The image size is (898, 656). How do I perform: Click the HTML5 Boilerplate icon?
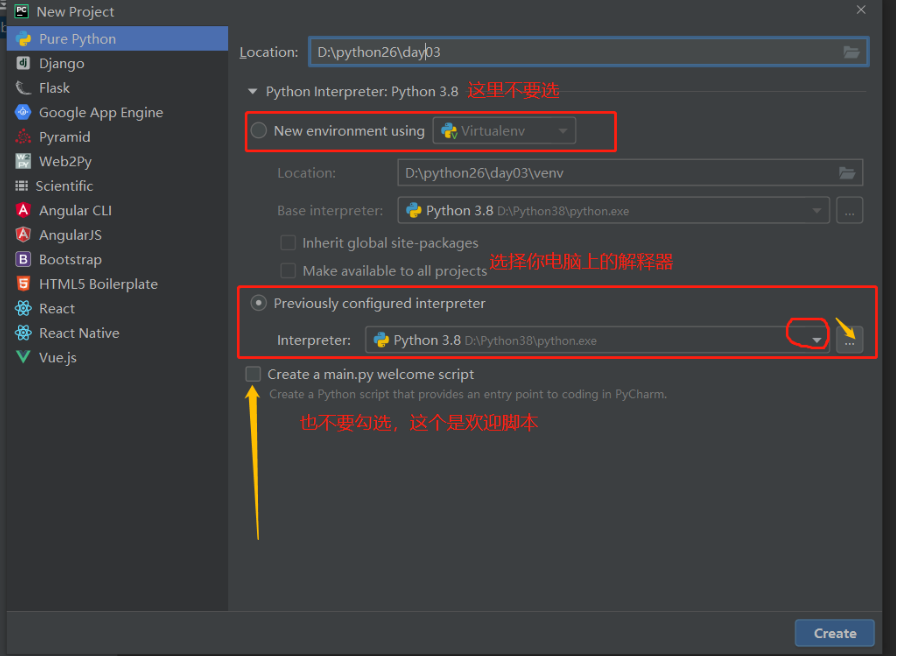[x=23, y=284]
